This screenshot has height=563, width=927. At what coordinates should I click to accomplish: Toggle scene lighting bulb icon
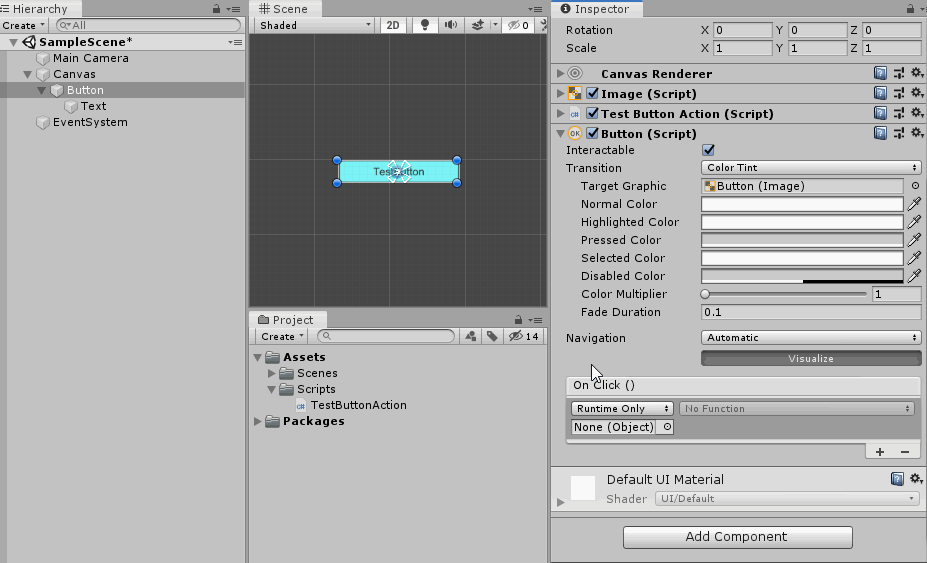click(x=425, y=25)
